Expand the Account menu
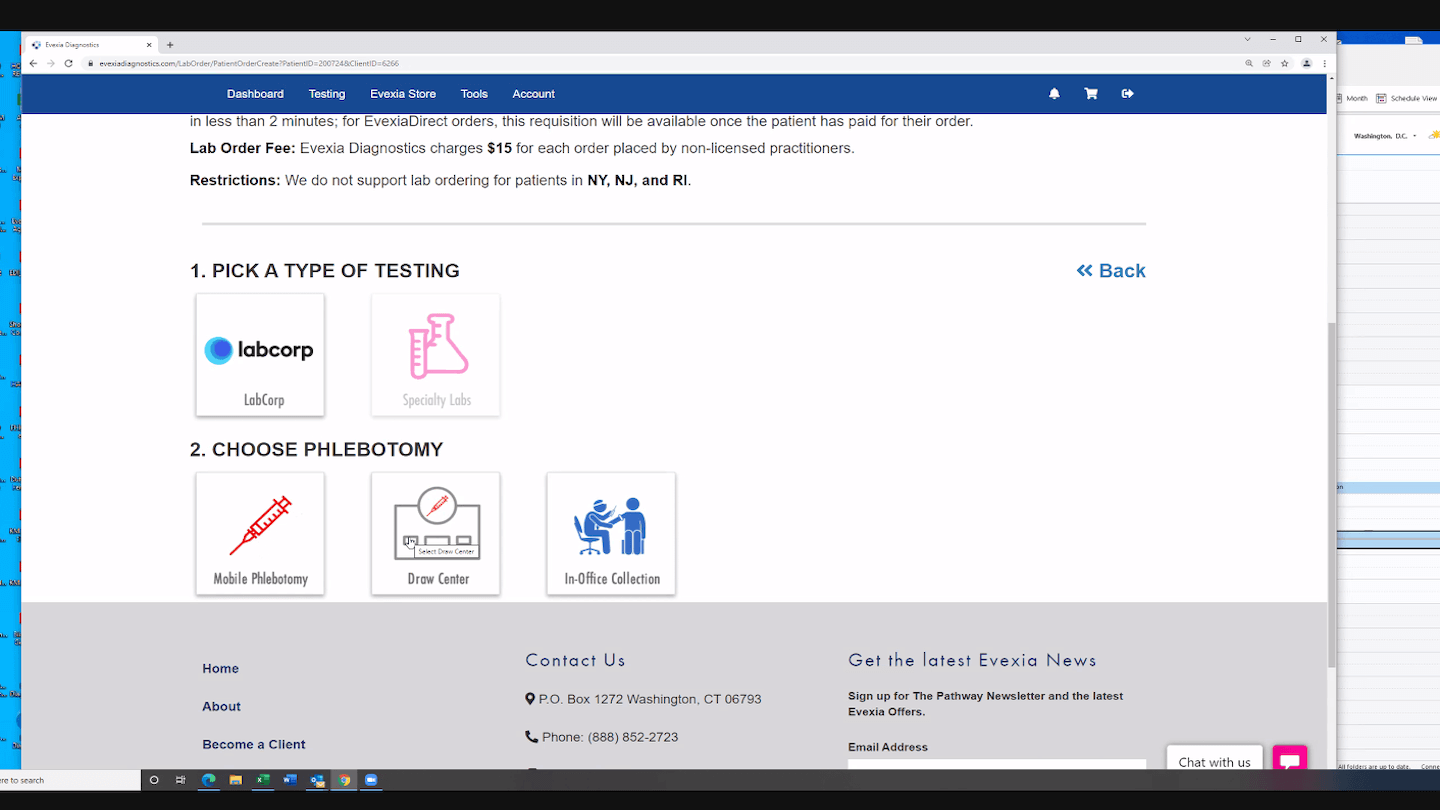The width and height of the screenshot is (1440, 810). point(533,94)
